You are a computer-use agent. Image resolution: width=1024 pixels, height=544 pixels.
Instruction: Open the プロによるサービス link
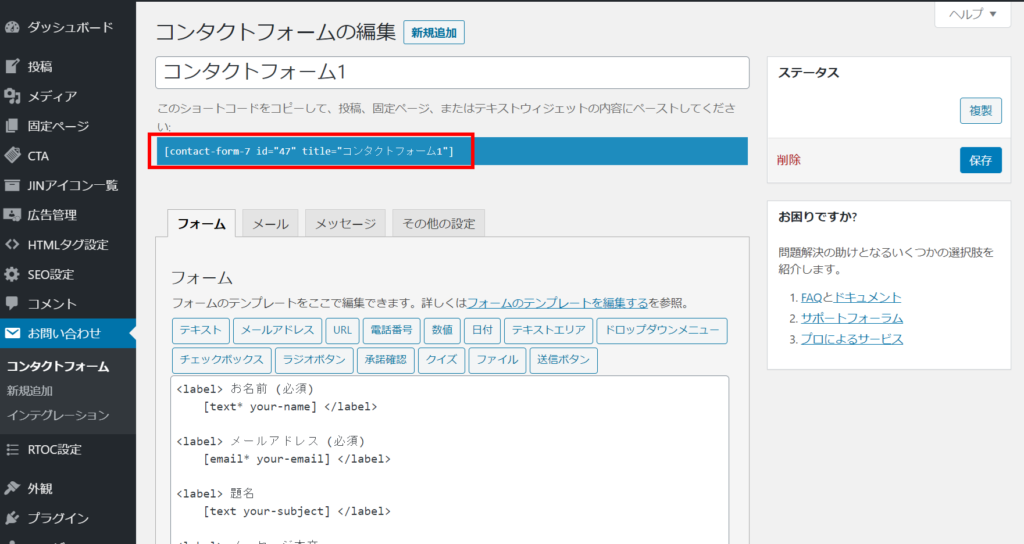852,340
